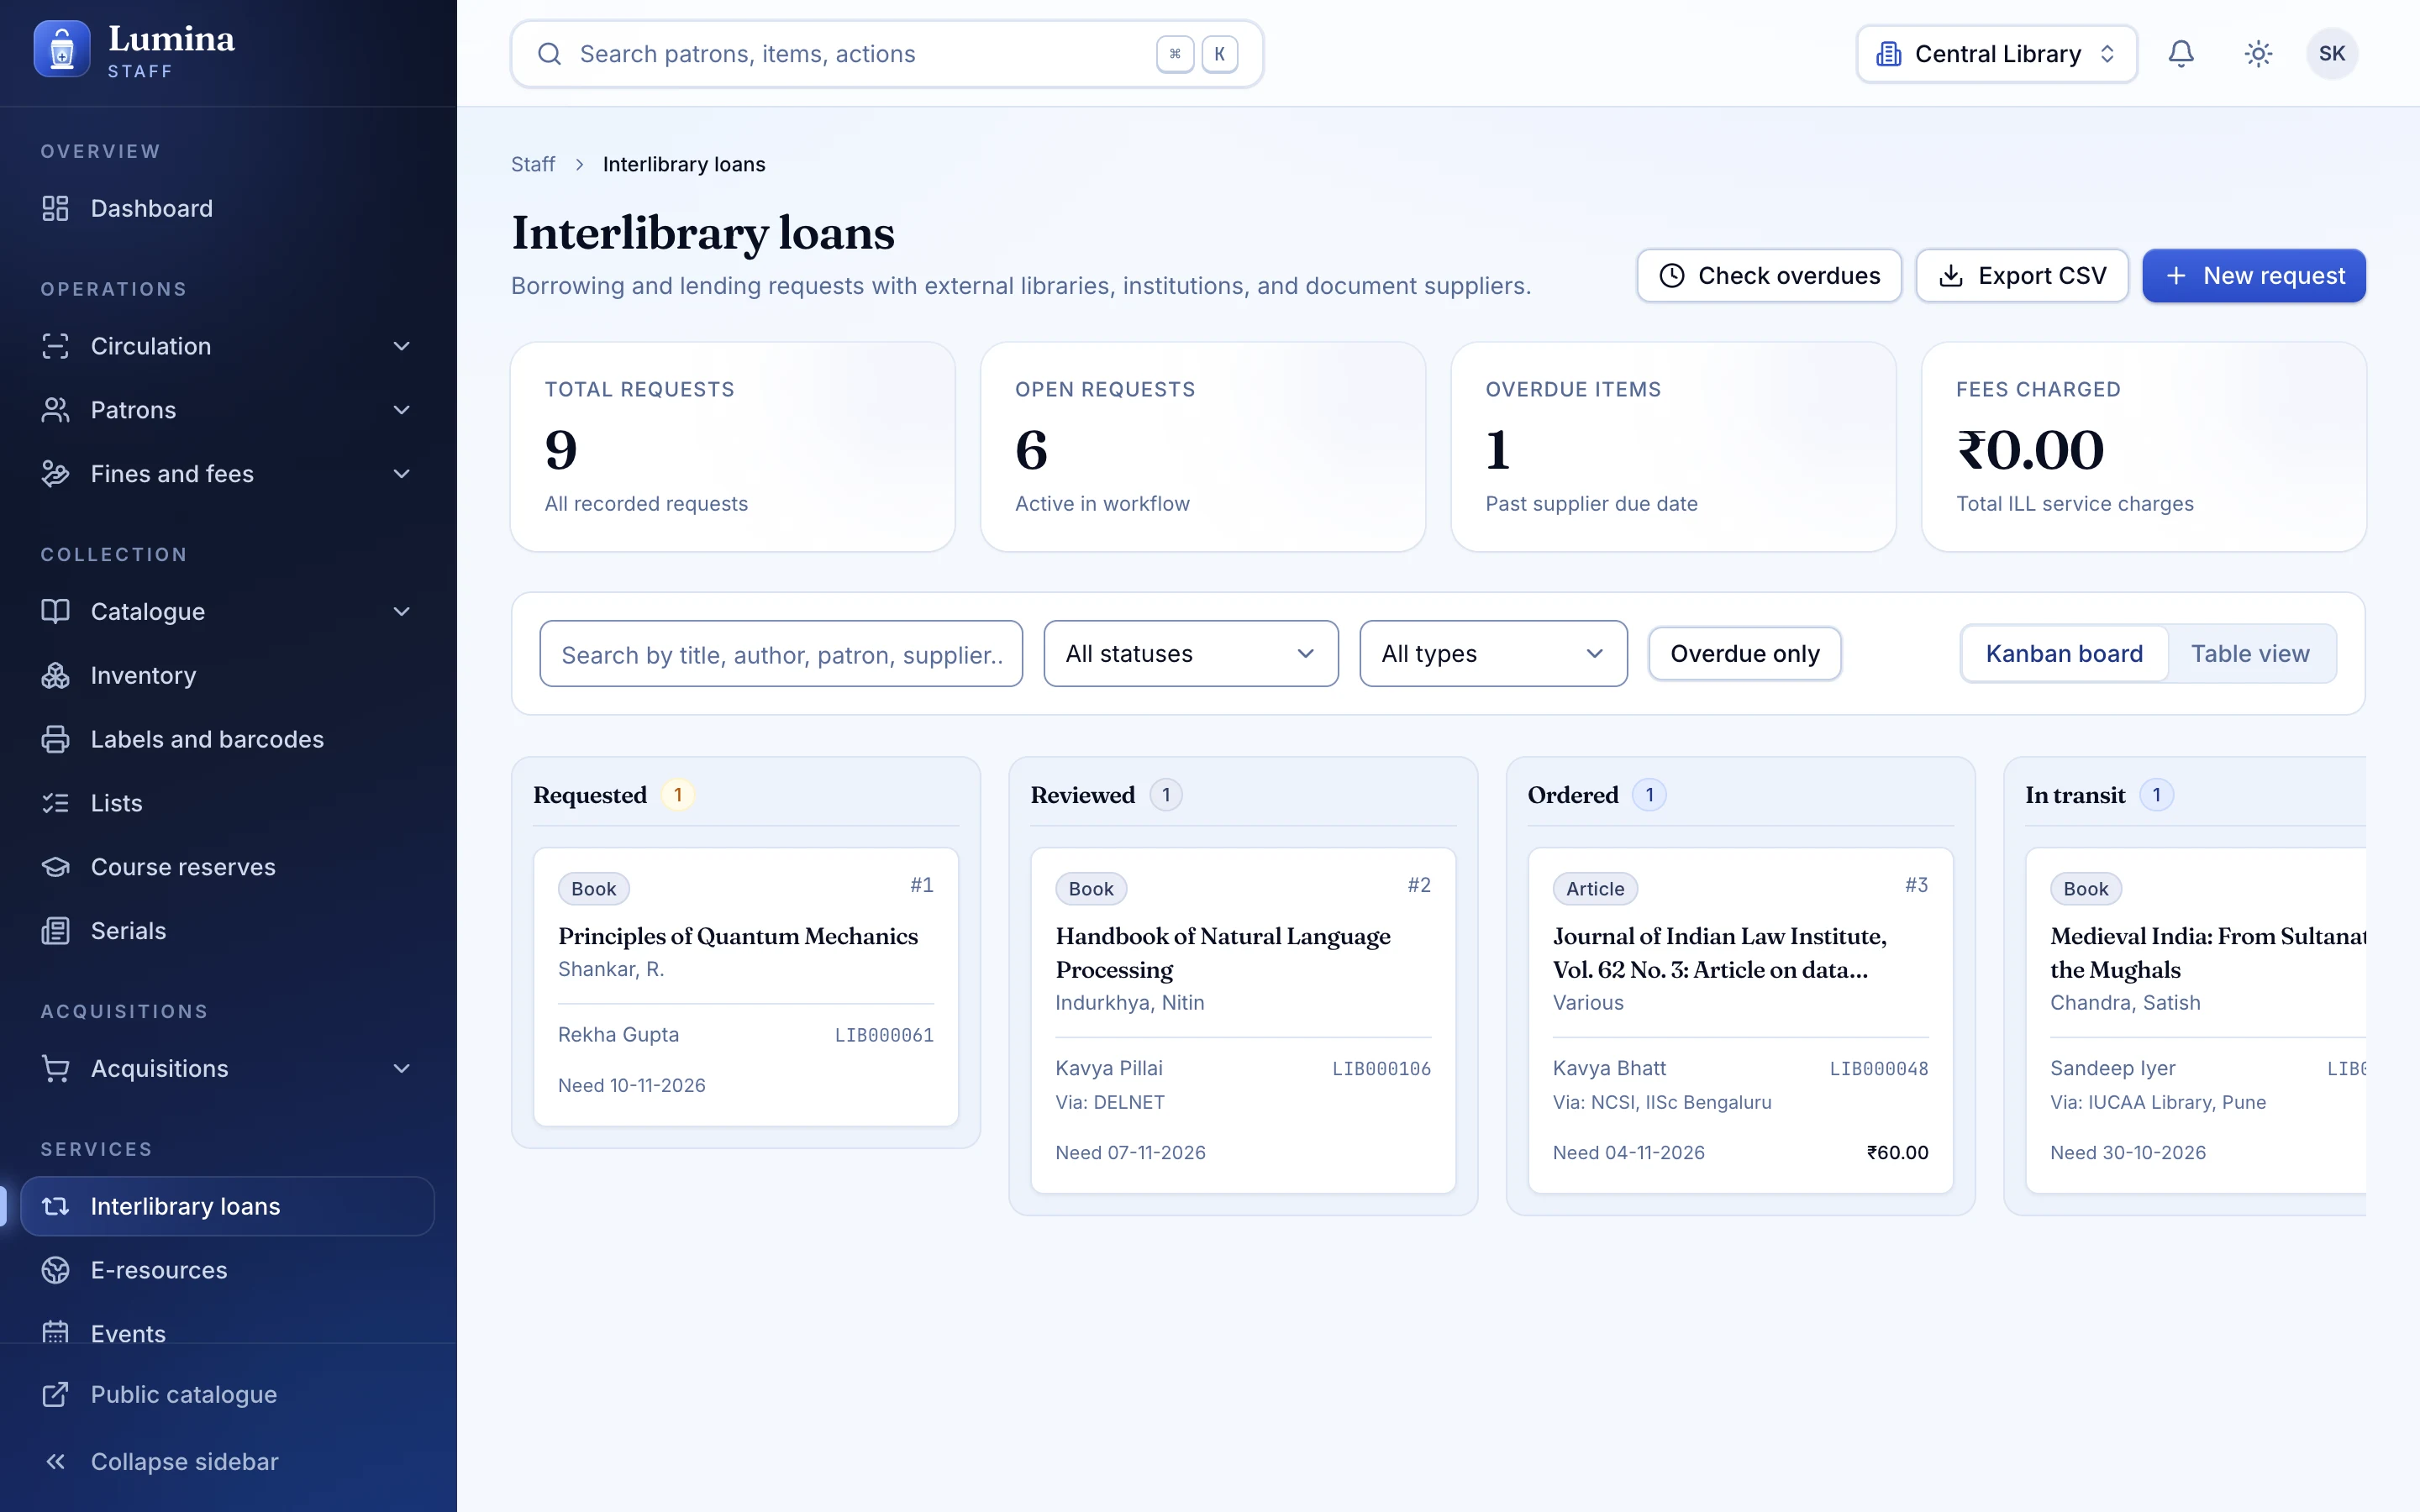Click the Serials newspaper icon
This screenshot has height=1512, width=2420.
[55, 931]
